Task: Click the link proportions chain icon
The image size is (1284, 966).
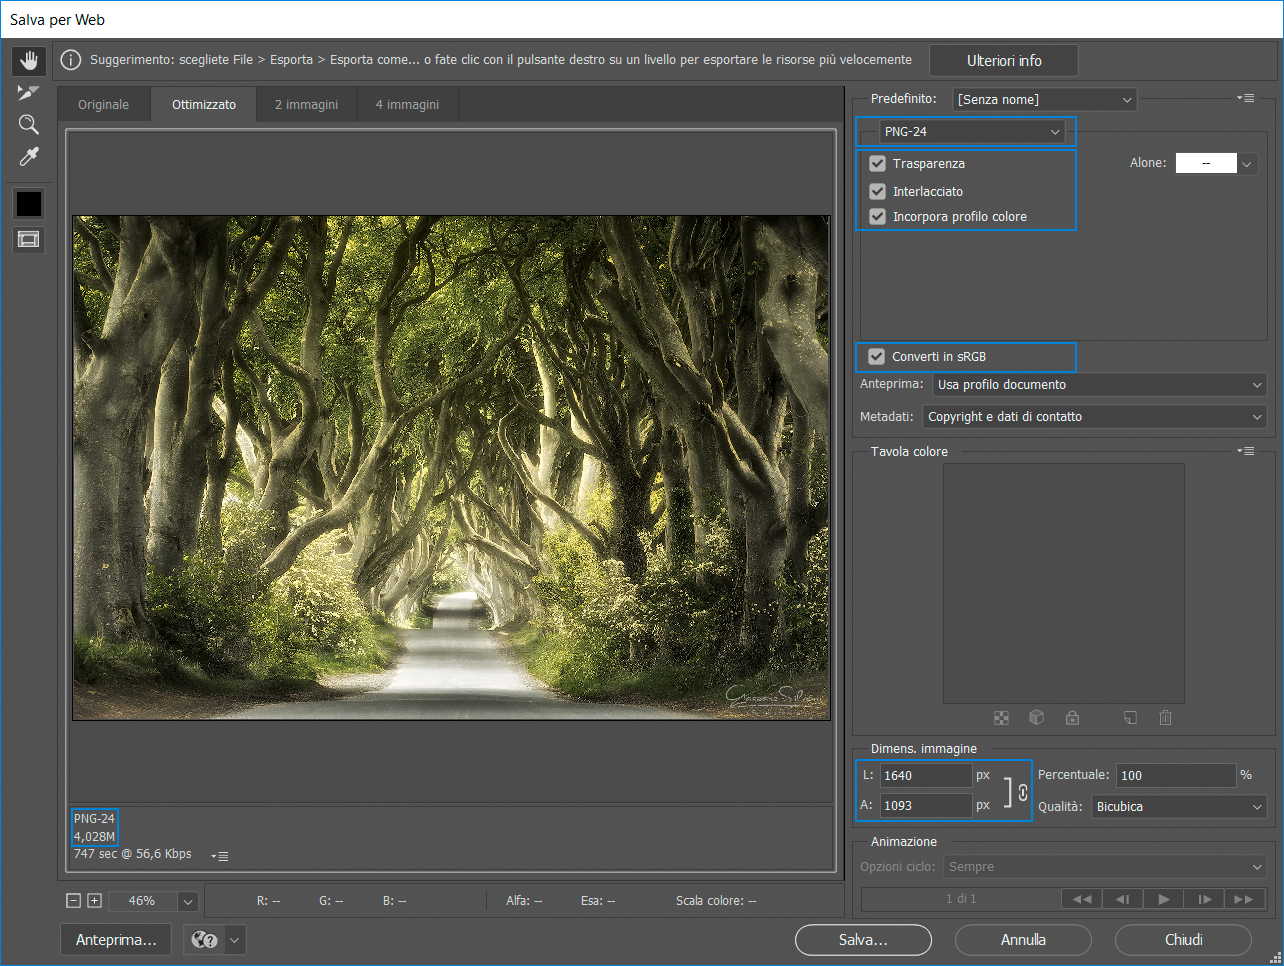Action: coord(1023,792)
